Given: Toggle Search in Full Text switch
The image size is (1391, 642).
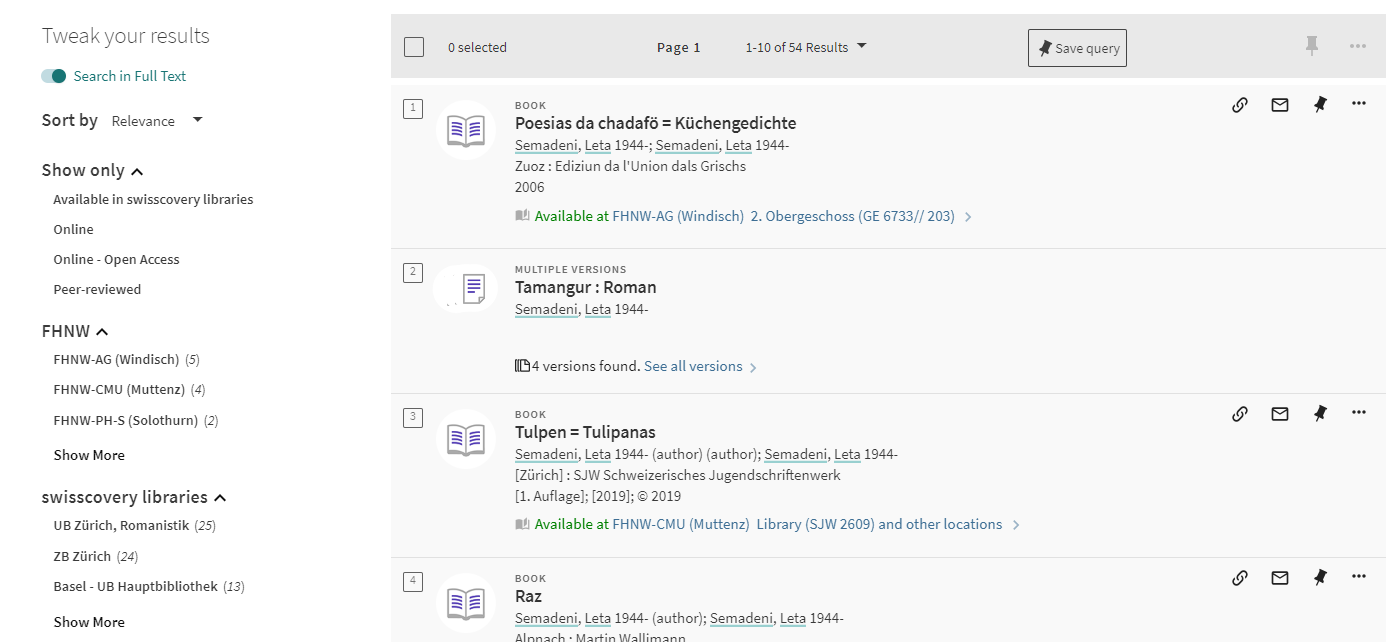Looking at the screenshot, I should pyautogui.click(x=54, y=76).
